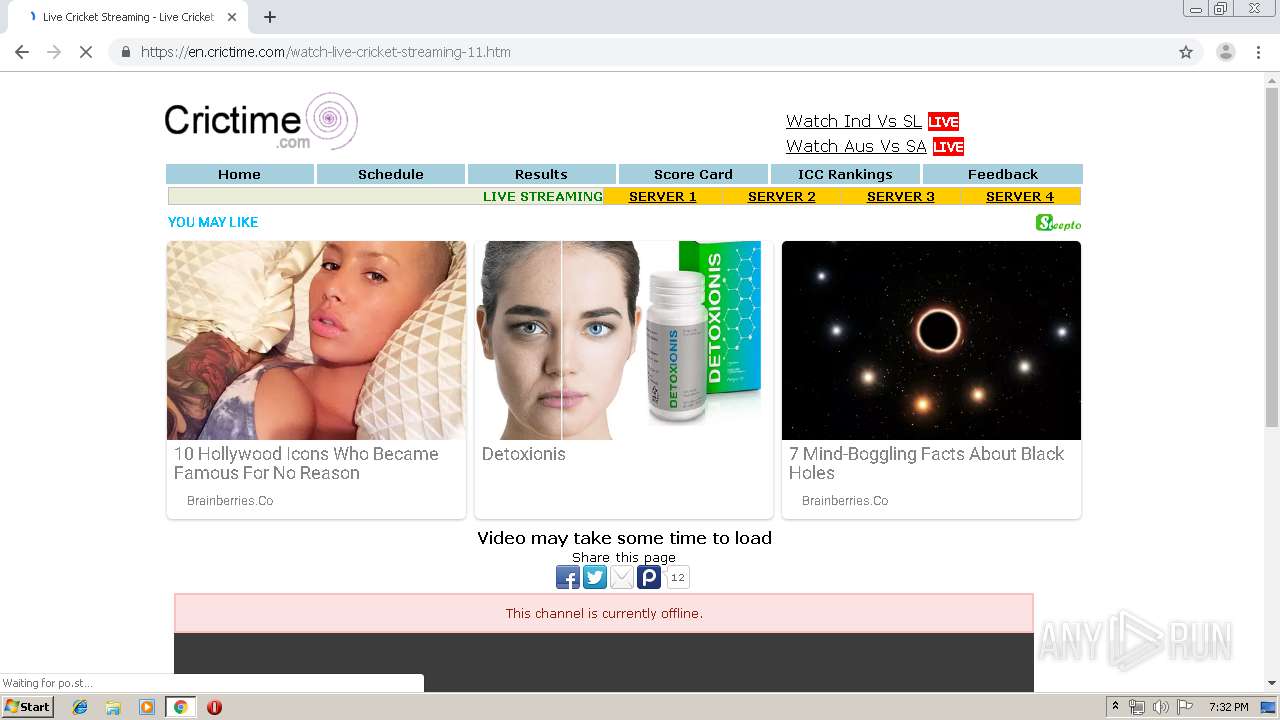Open Watch Ind Vs SL link
This screenshot has width=1280, height=720.
[x=854, y=121]
